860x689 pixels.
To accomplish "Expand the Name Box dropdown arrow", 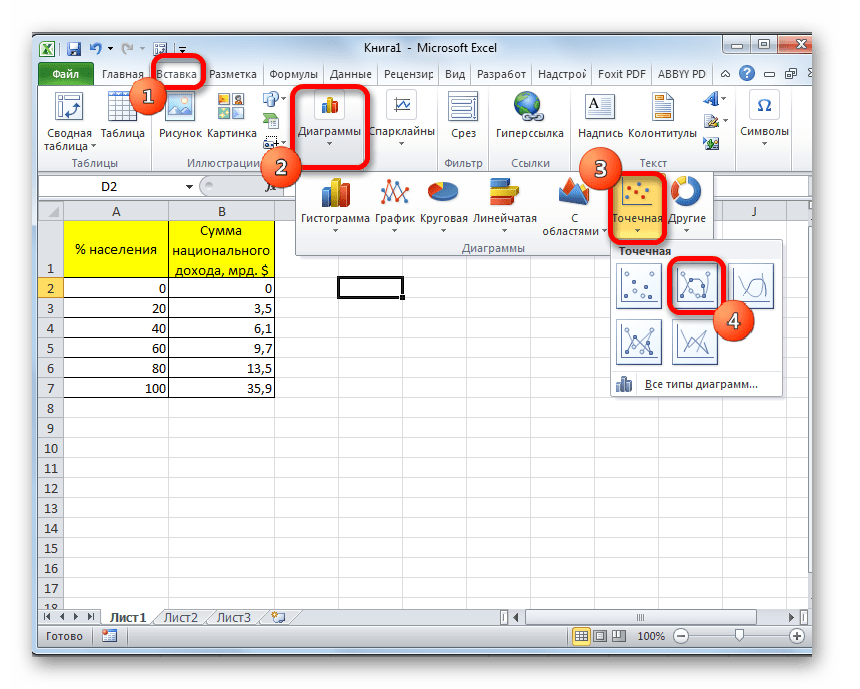I will click(190, 187).
